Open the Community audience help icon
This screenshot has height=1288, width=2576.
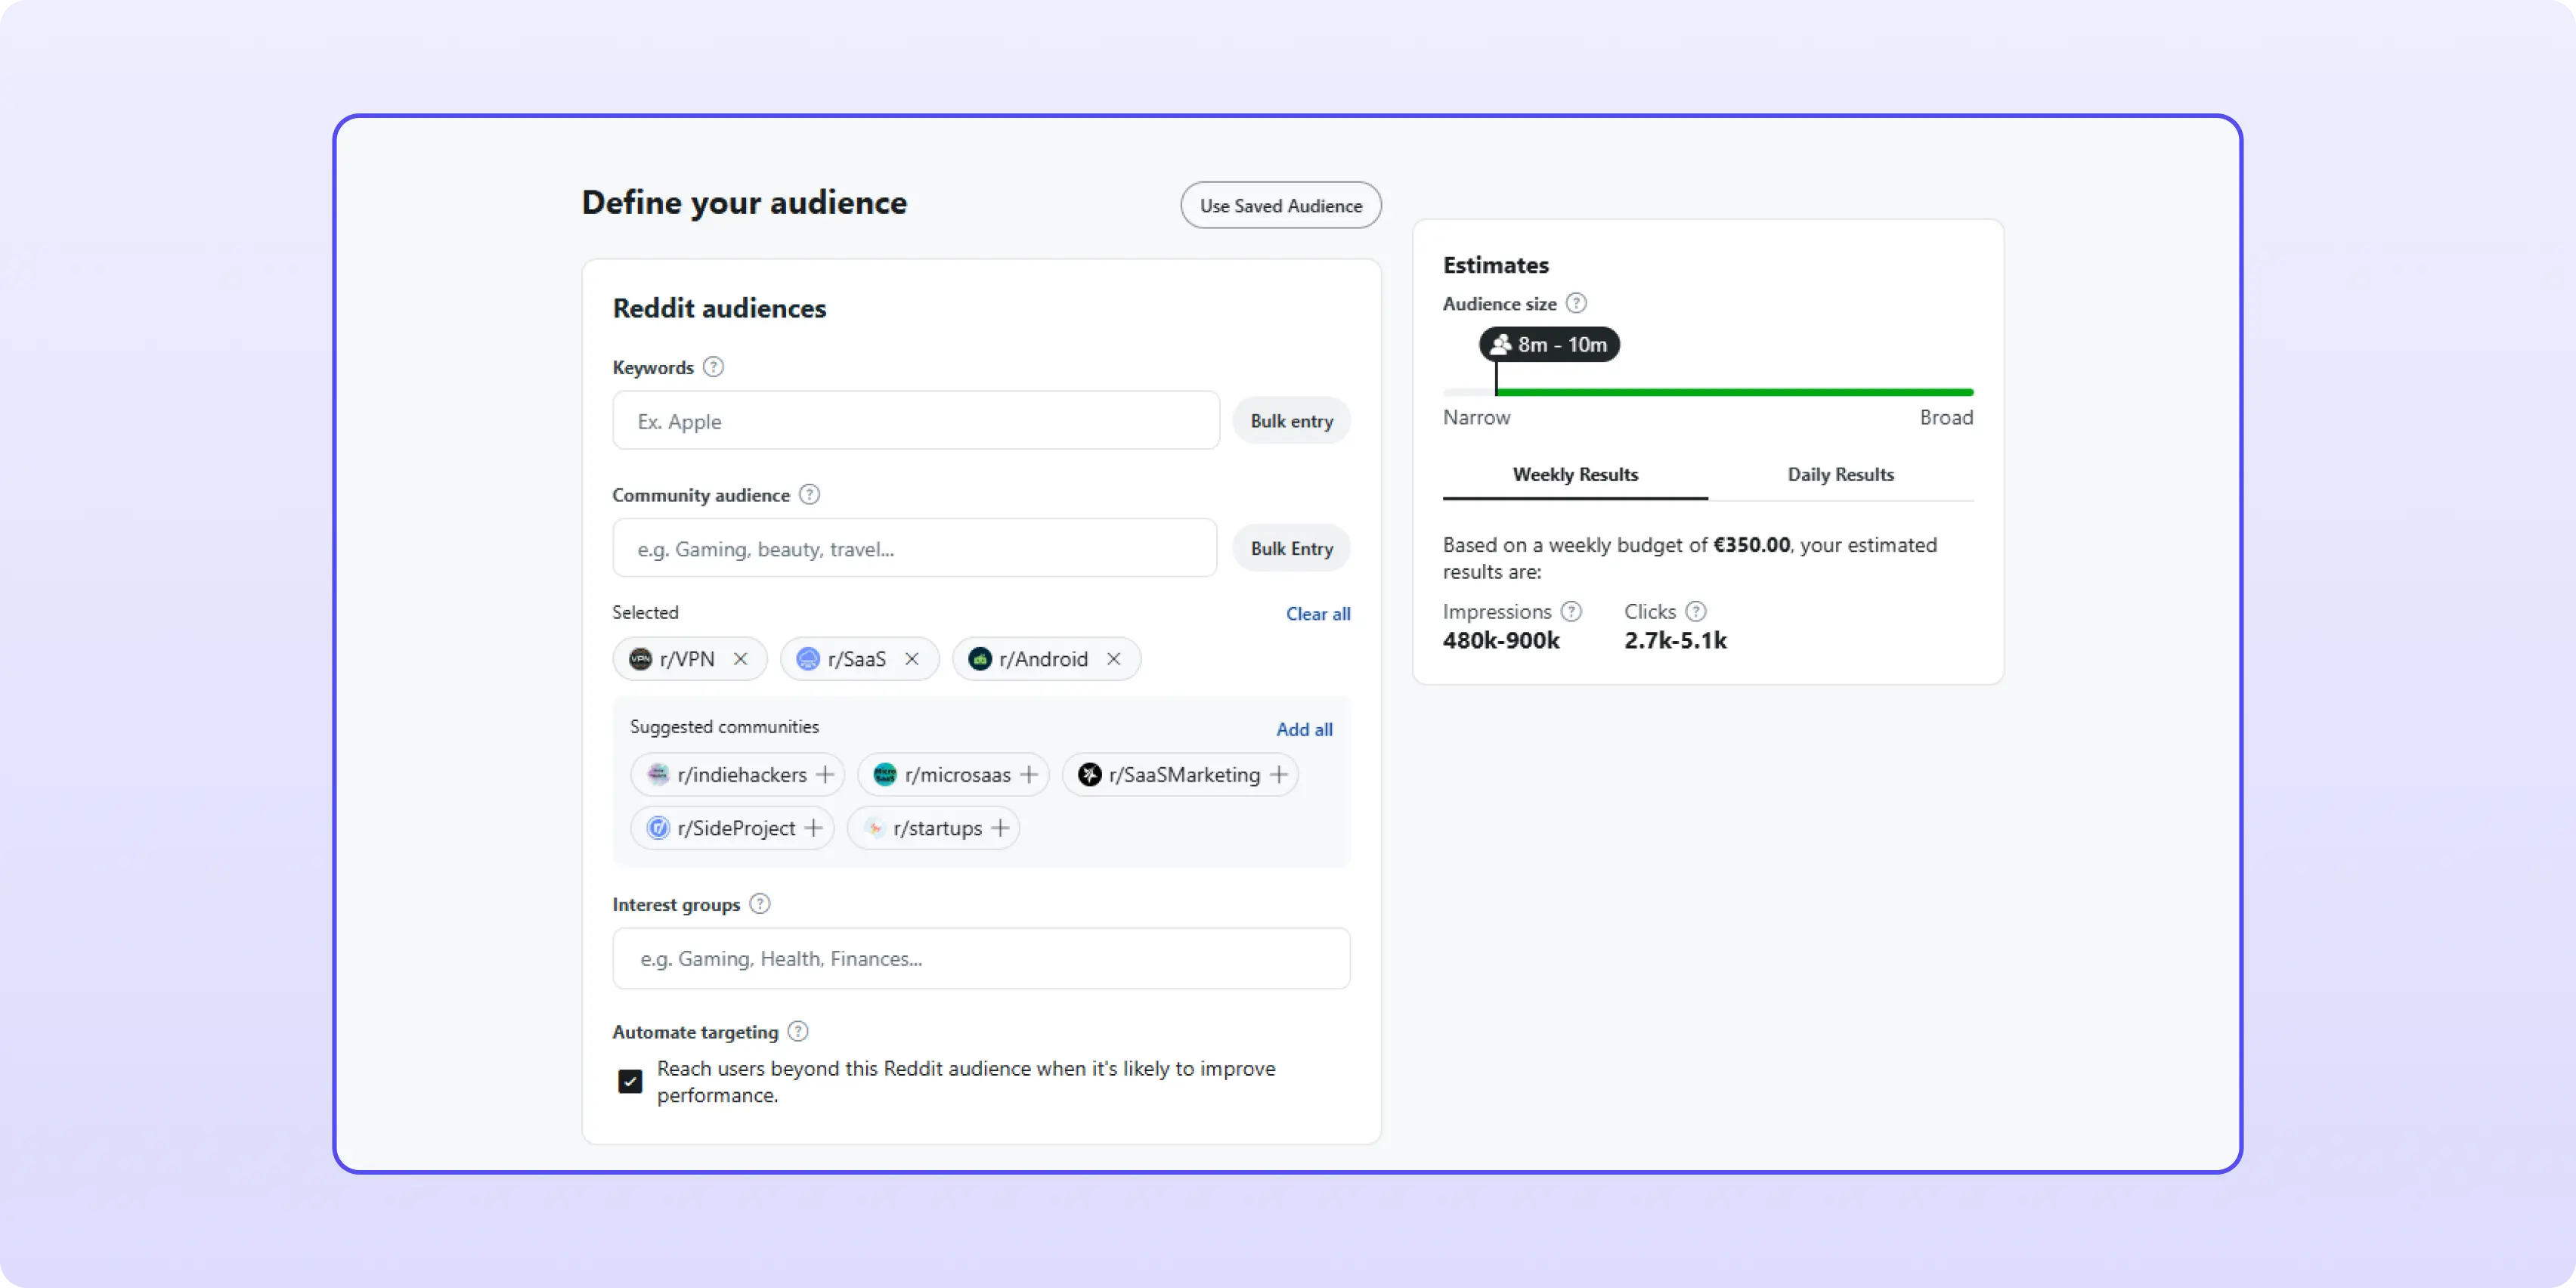810,494
